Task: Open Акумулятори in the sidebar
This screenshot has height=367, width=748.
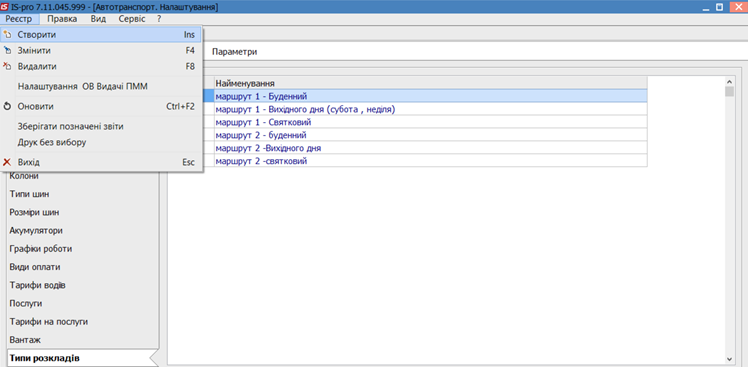Action: click(36, 231)
